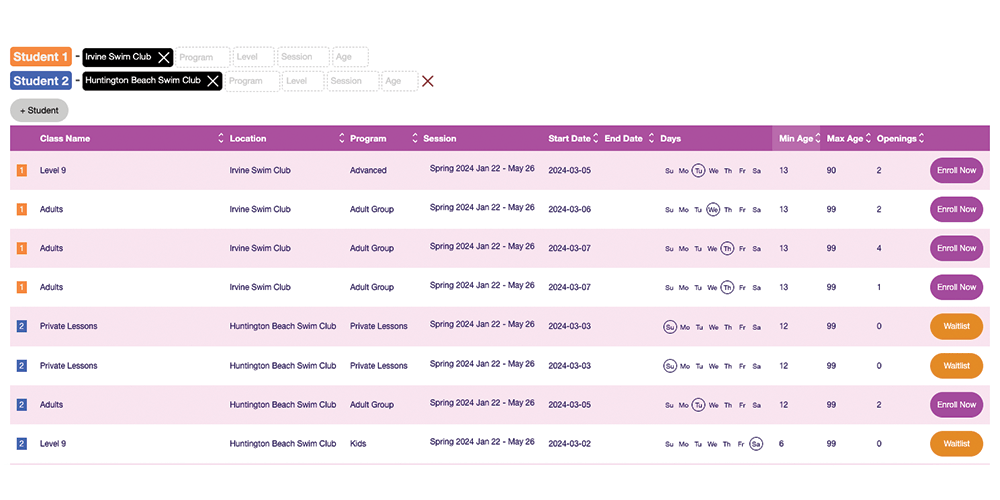This screenshot has width=1000, height=500.
Task: Sort by Openings column header
Action: (x=897, y=138)
